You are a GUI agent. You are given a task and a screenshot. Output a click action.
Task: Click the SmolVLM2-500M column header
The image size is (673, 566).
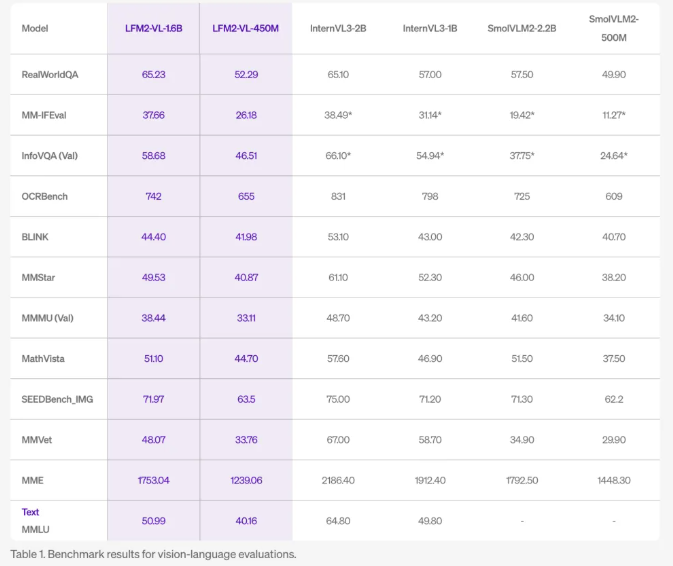[x=614, y=26]
